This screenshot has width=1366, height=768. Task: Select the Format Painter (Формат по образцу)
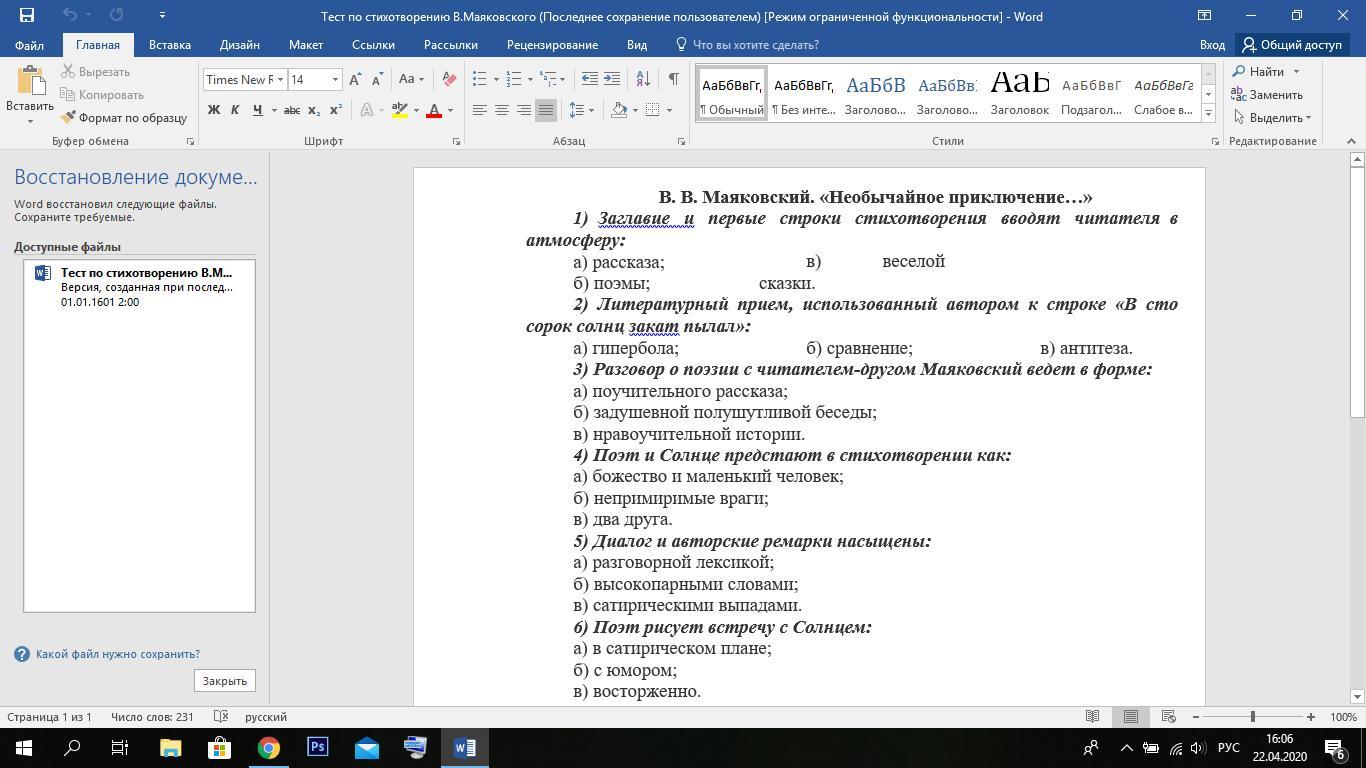[x=123, y=118]
